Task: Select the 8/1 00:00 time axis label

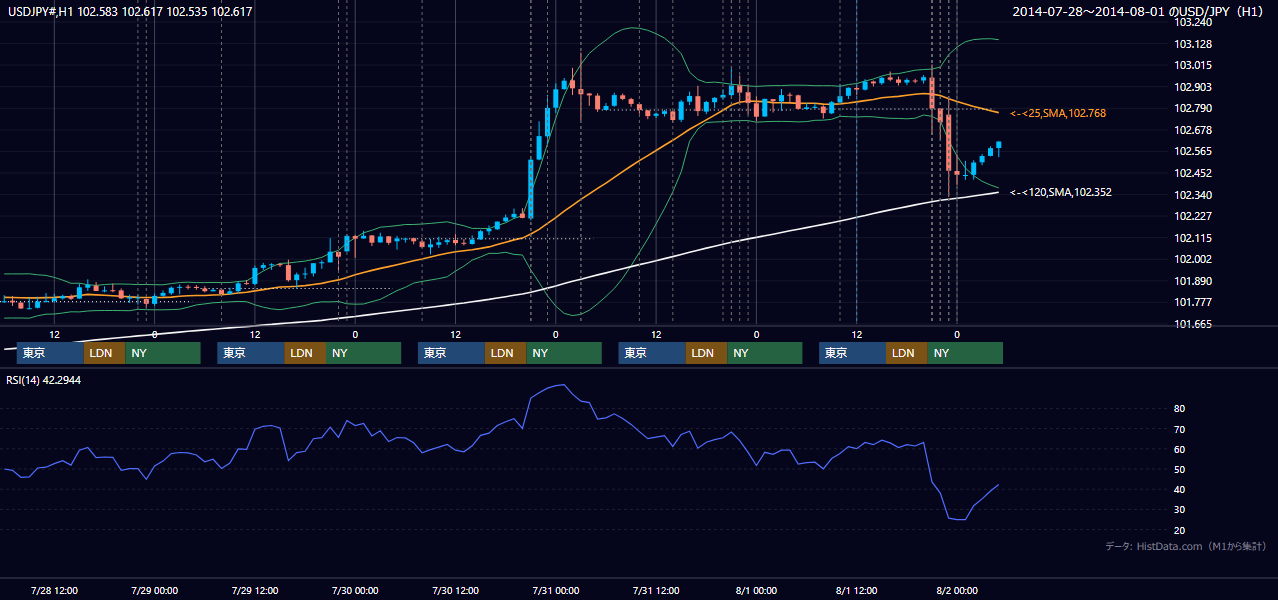Action: click(x=756, y=590)
